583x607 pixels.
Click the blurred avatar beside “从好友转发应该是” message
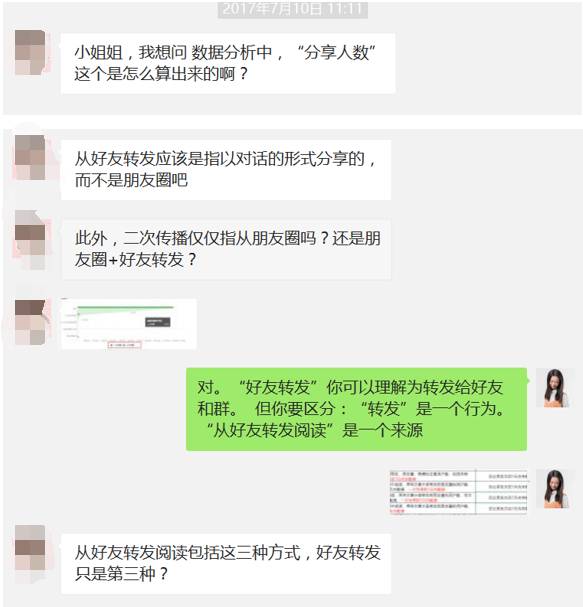(x=30, y=157)
